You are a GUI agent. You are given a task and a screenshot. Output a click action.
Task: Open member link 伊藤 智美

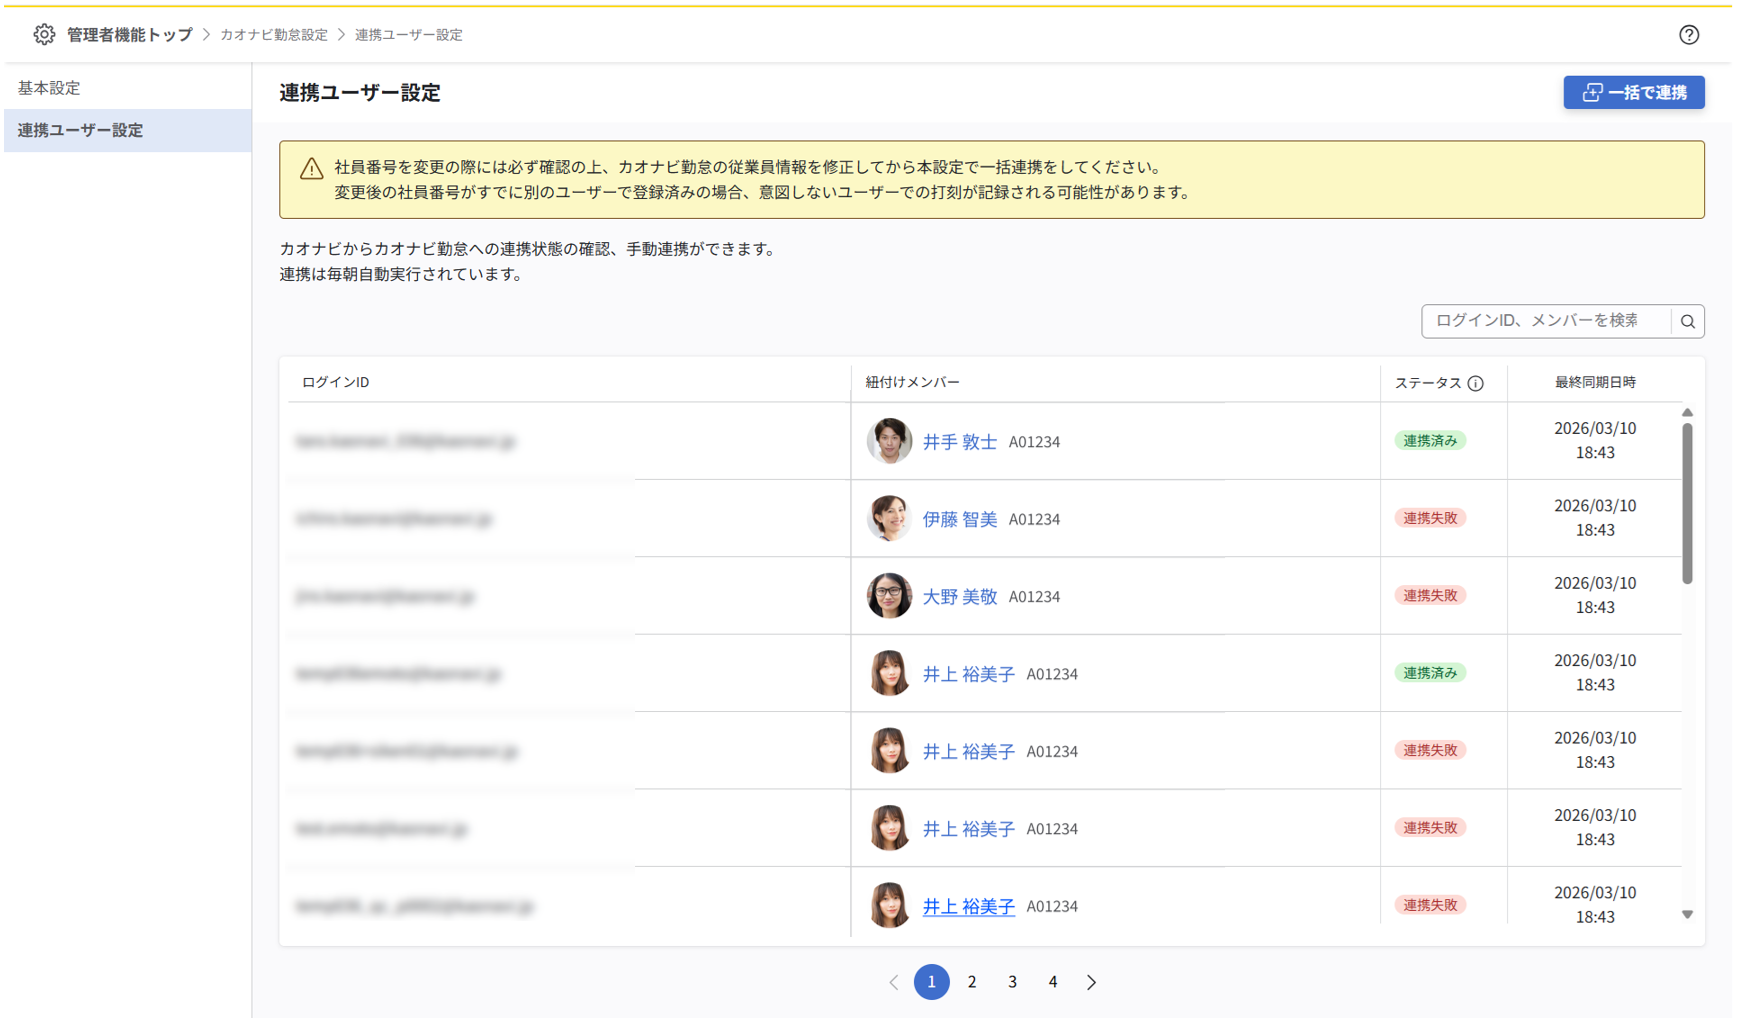[x=960, y=519]
